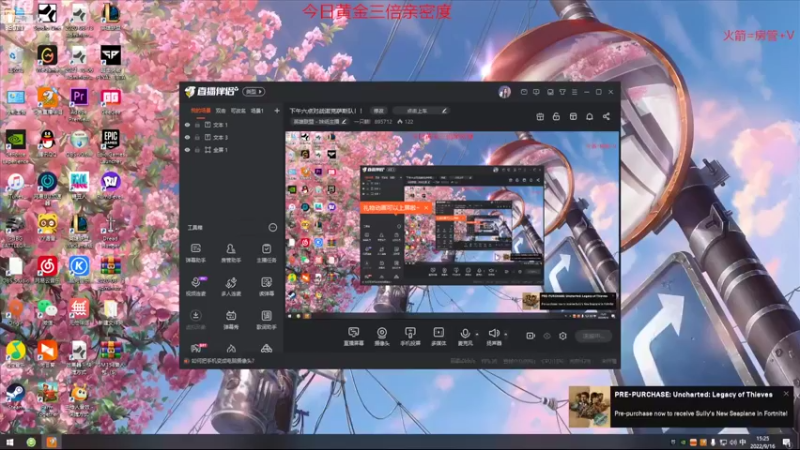Open the 读弹幕 tool
Viewport: 800px width, 450px height.
266,287
